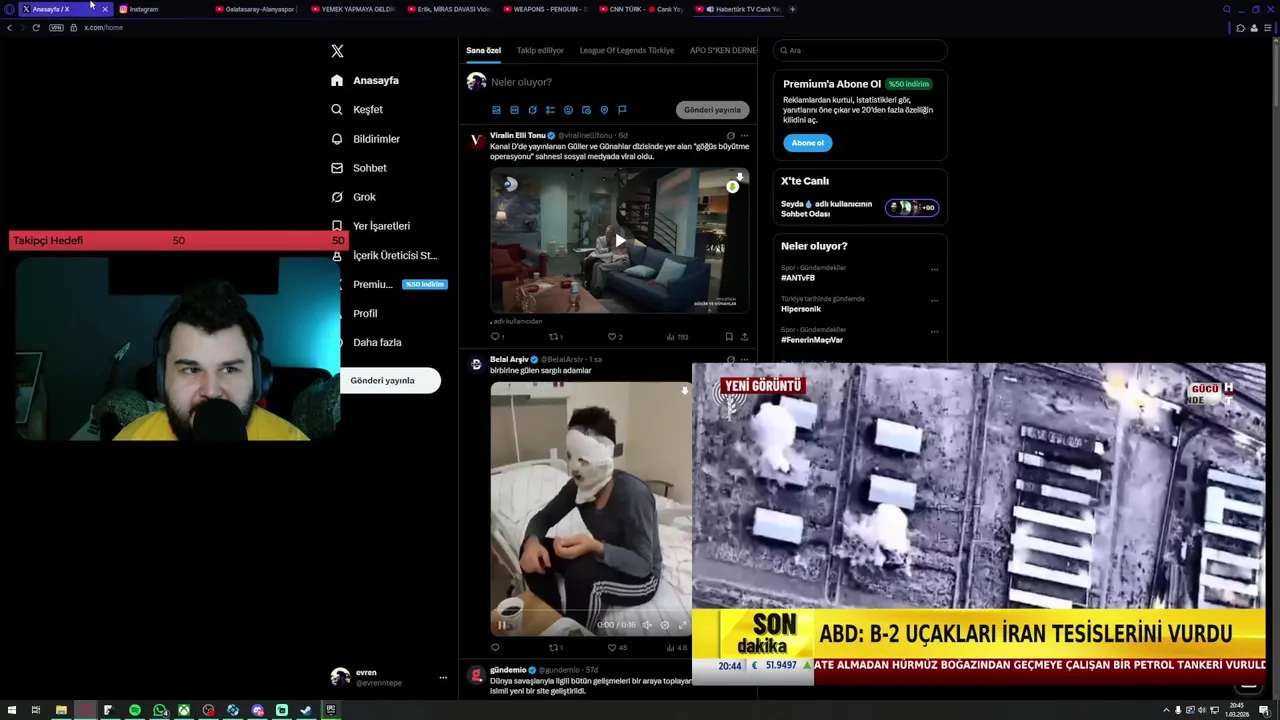Reply to Belal Arşiv post
Viewport: 1280px width, 720px height.
click(x=495, y=648)
